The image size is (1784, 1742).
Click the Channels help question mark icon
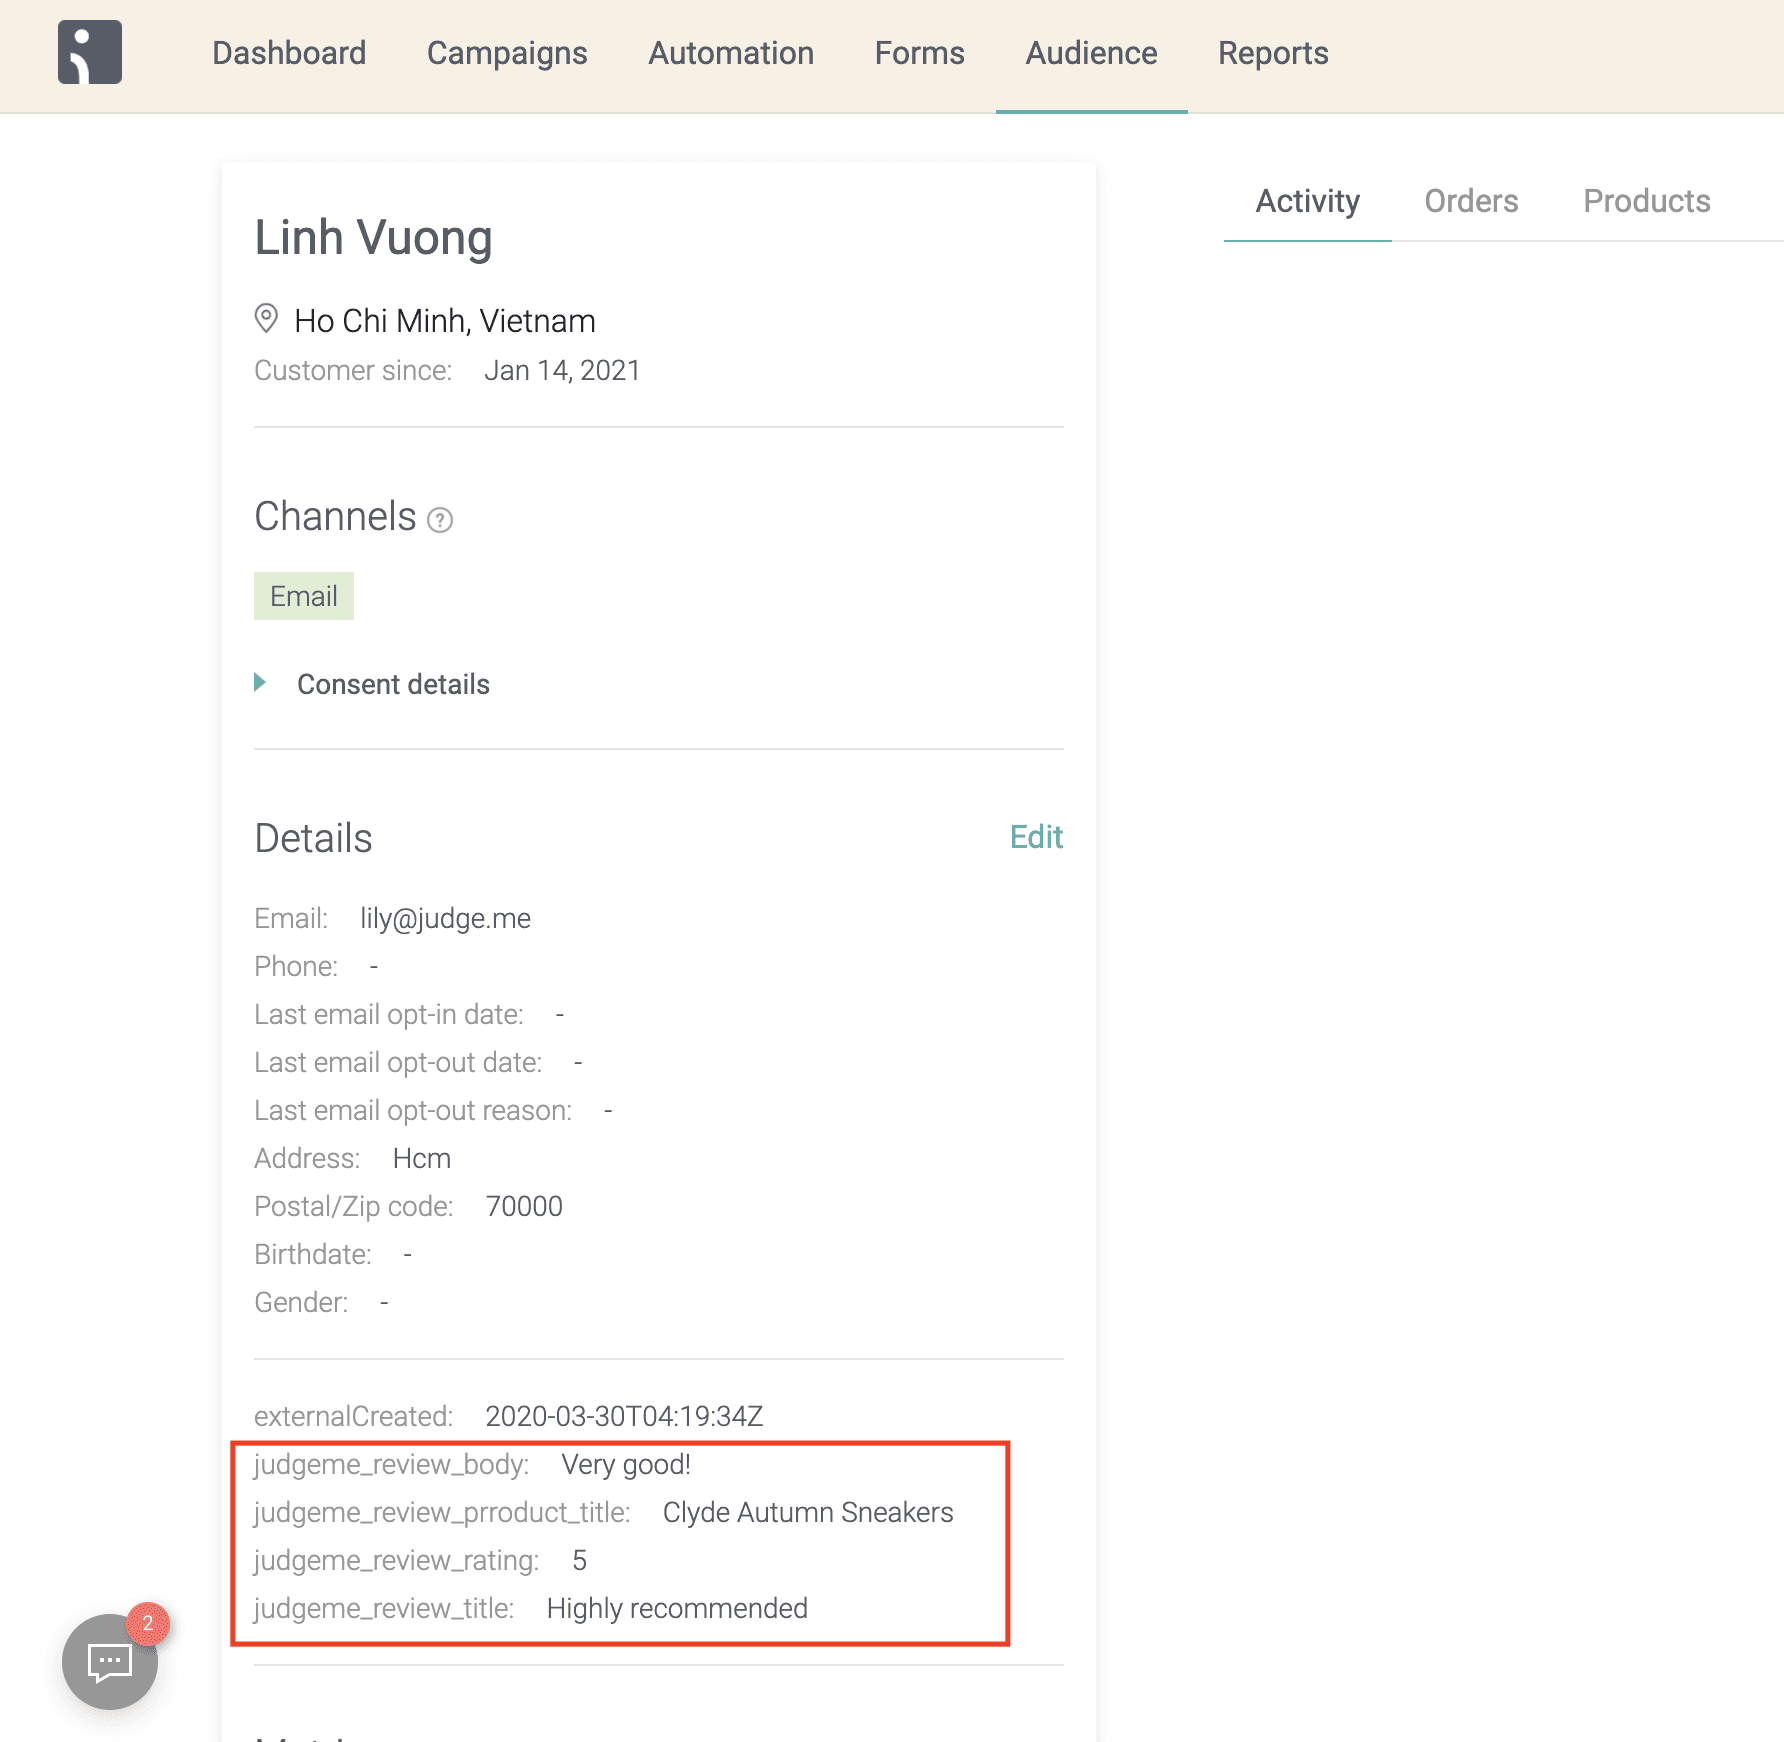(x=440, y=520)
